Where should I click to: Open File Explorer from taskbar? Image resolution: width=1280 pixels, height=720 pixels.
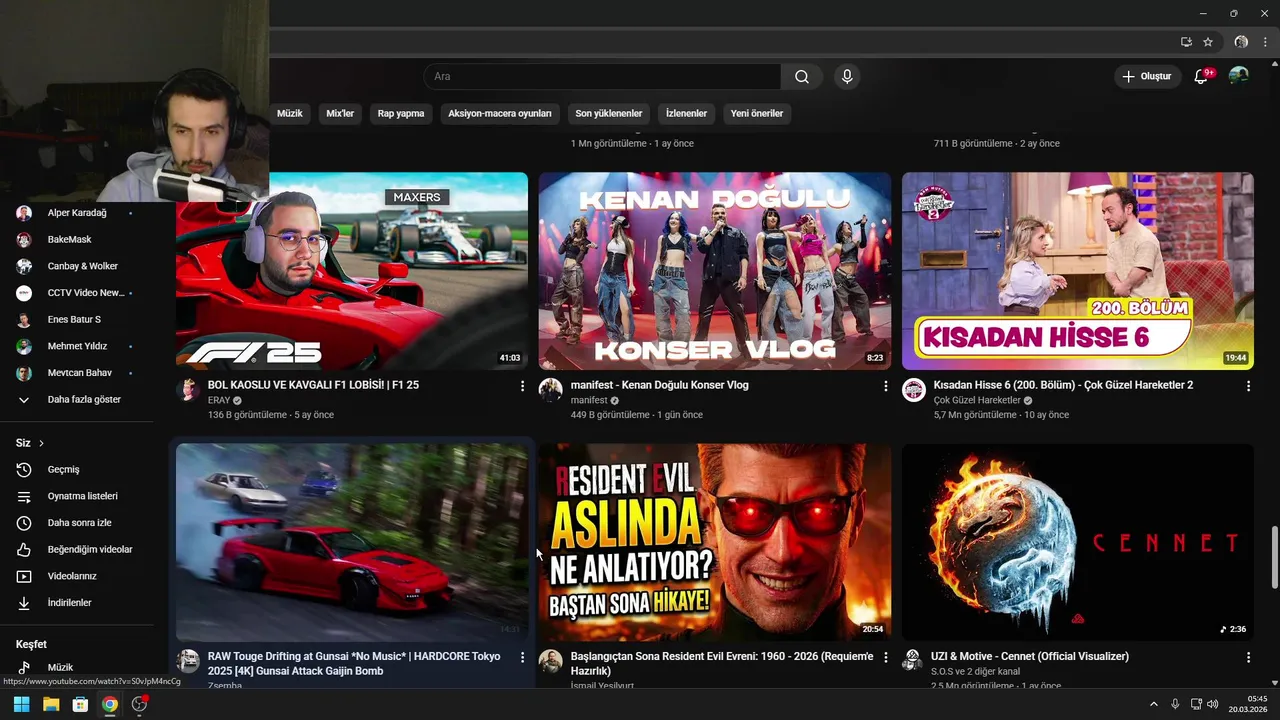pos(51,704)
